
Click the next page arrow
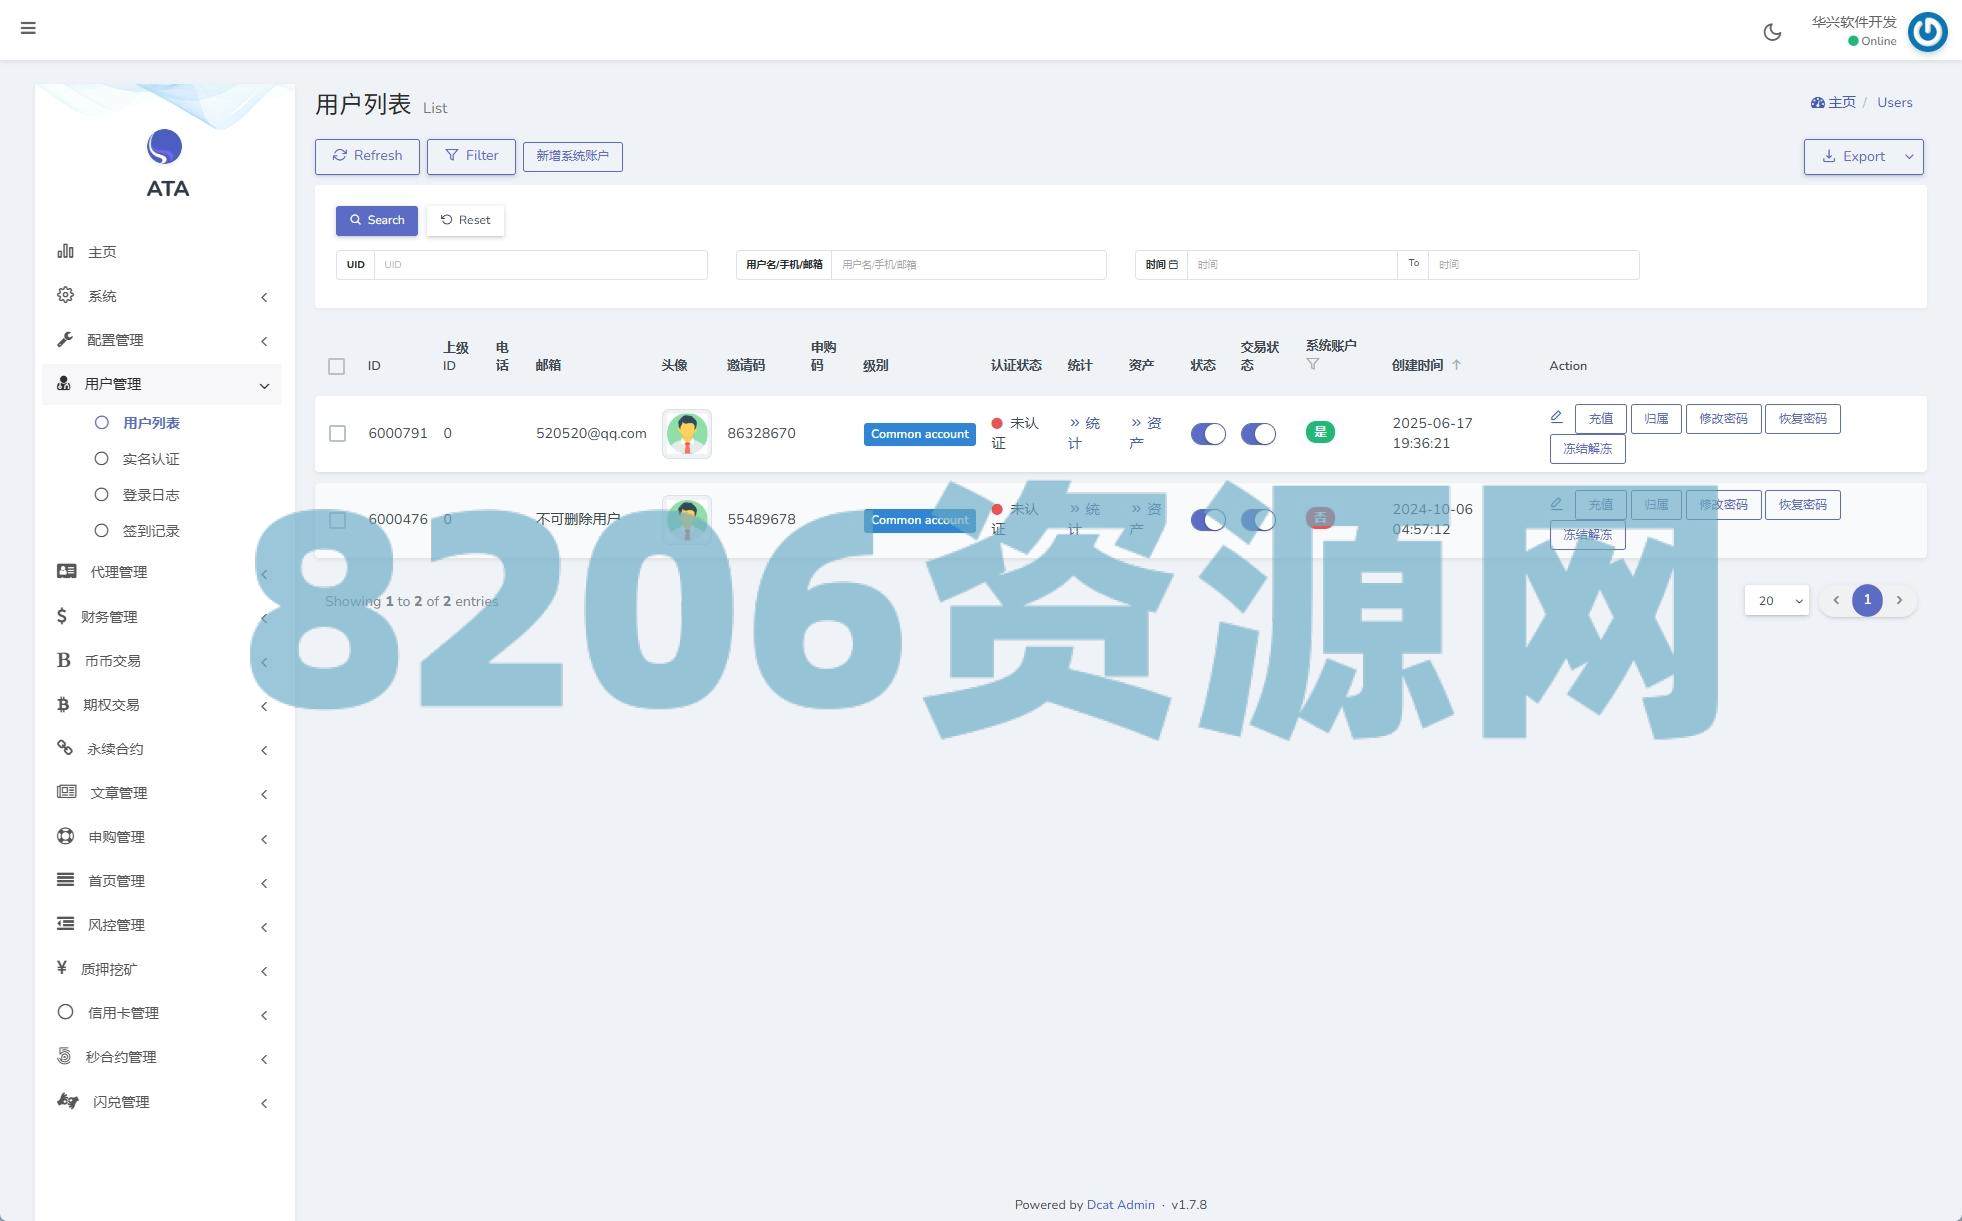[x=1899, y=600]
